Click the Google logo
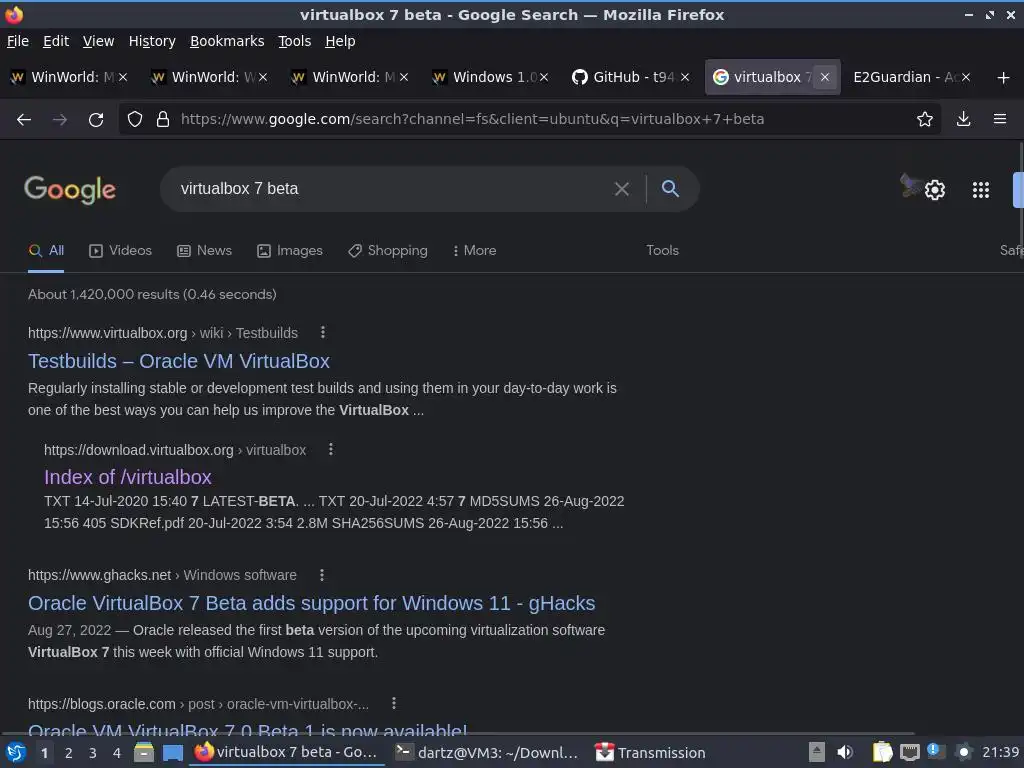This screenshot has width=1024, height=768. pyautogui.click(x=70, y=190)
